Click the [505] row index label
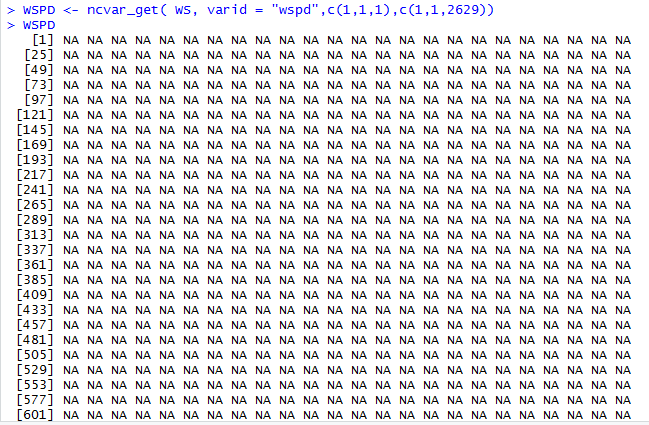The image size is (649, 425). (35, 355)
